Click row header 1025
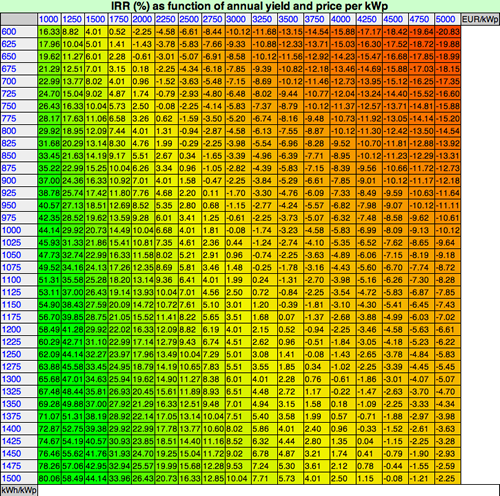 pyautogui.click(x=19, y=243)
